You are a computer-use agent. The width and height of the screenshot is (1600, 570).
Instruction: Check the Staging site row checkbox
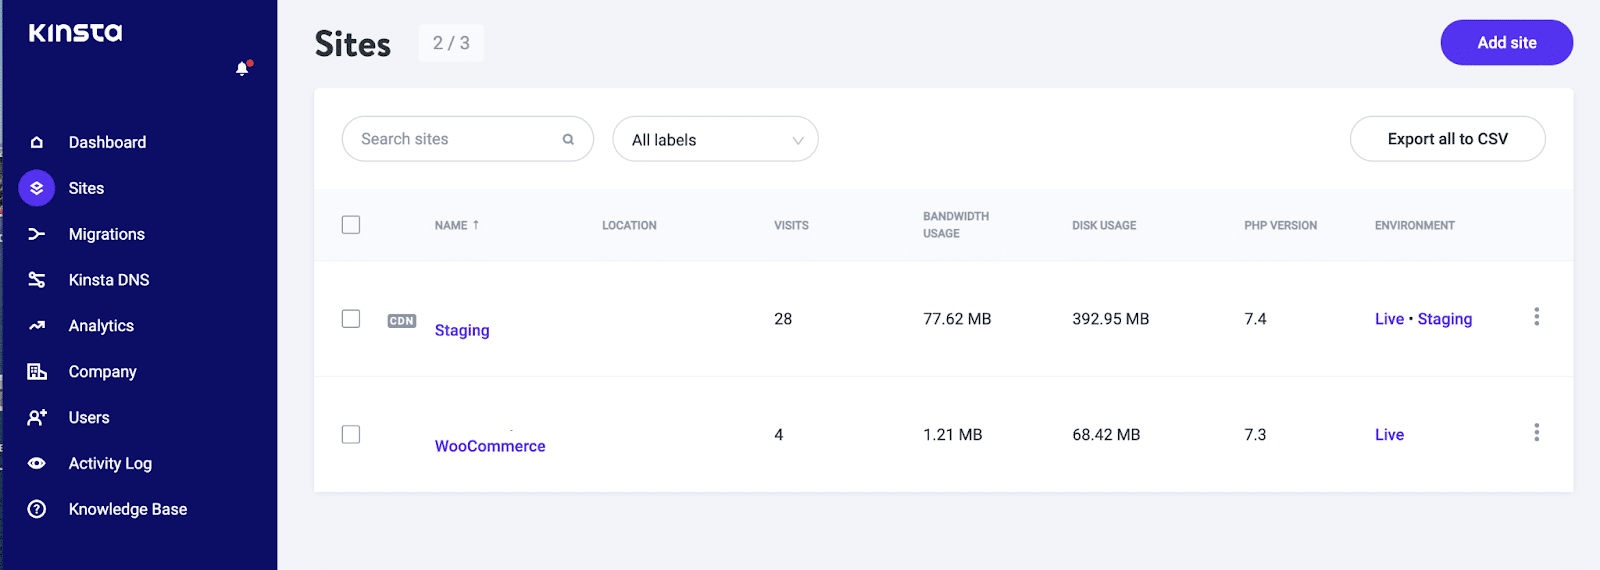pos(351,319)
